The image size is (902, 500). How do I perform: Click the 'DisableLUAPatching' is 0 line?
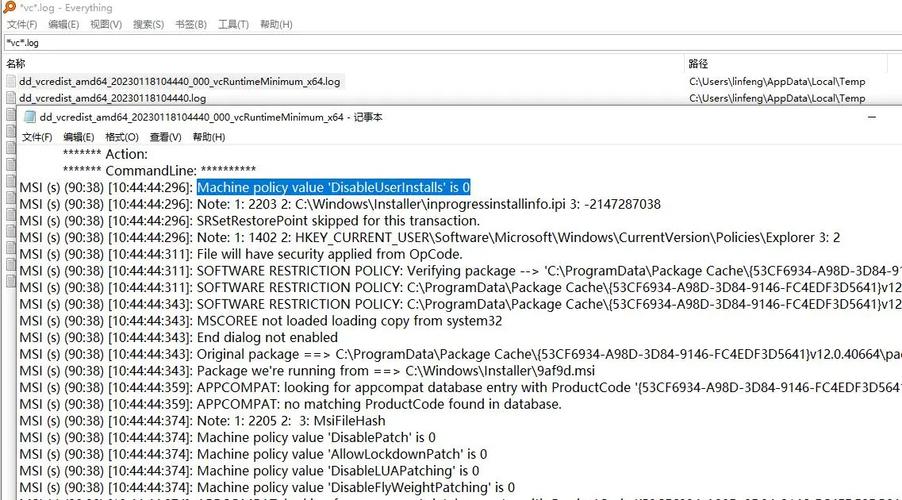pyautogui.click(x=249, y=471)
